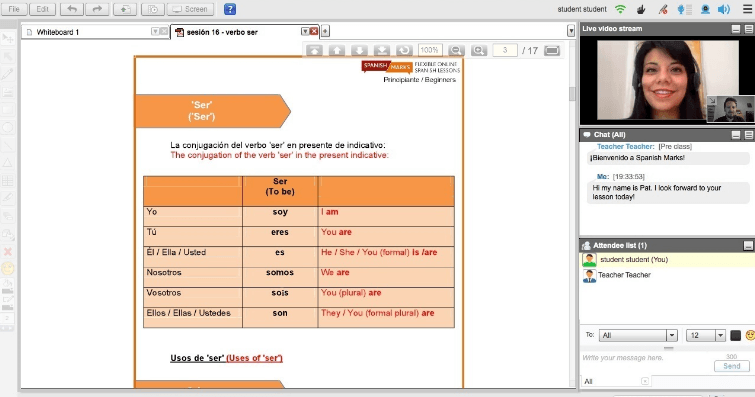Image resolution: width=755 pixels, height=397 pixels.
Task: Go to the last page of document
Action: [382, 50]
